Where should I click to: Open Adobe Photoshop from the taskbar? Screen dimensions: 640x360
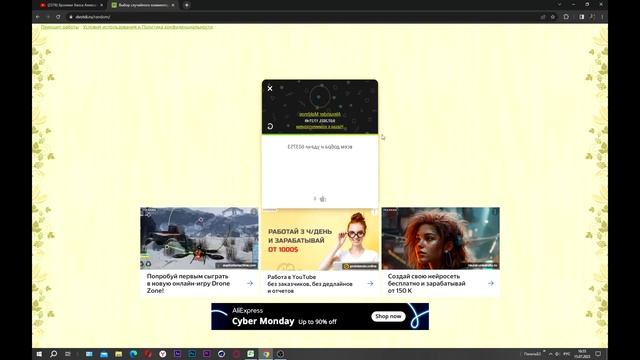point(192,354)
